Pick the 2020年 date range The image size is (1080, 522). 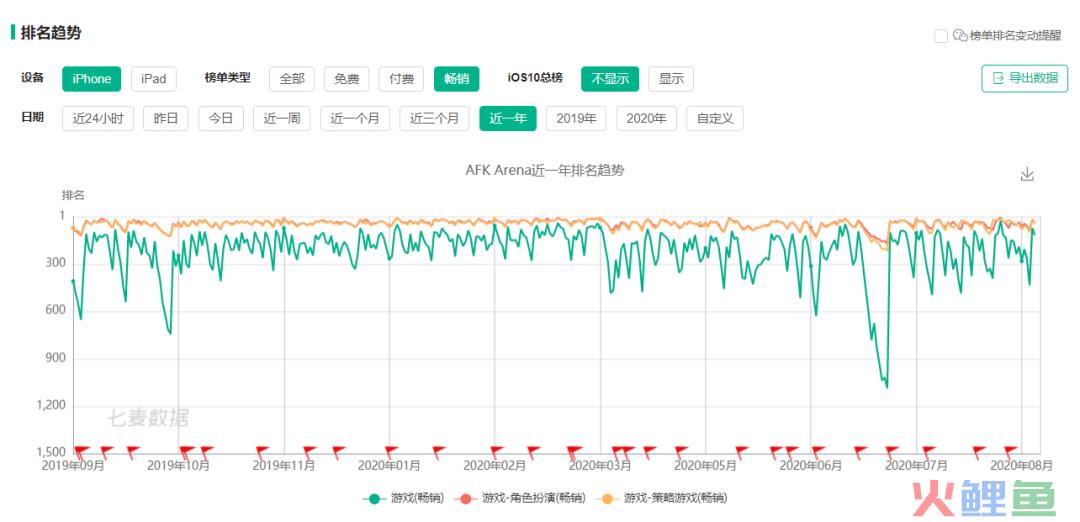pyautogui.click(x=646, y=118)
